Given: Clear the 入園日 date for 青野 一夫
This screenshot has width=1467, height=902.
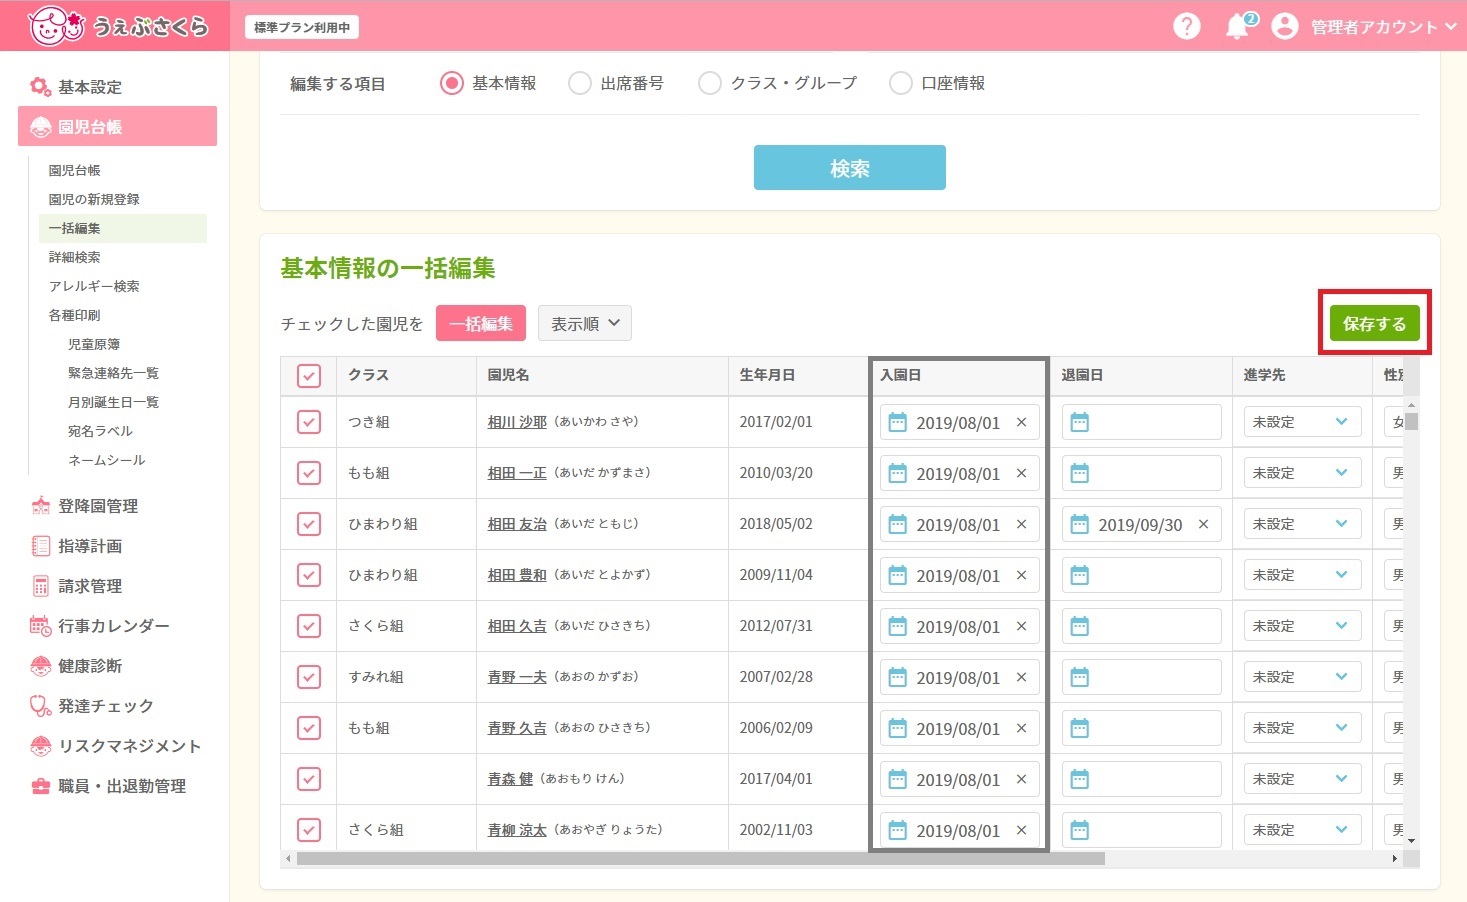Looking at the screenshot, I should 1021,677.
